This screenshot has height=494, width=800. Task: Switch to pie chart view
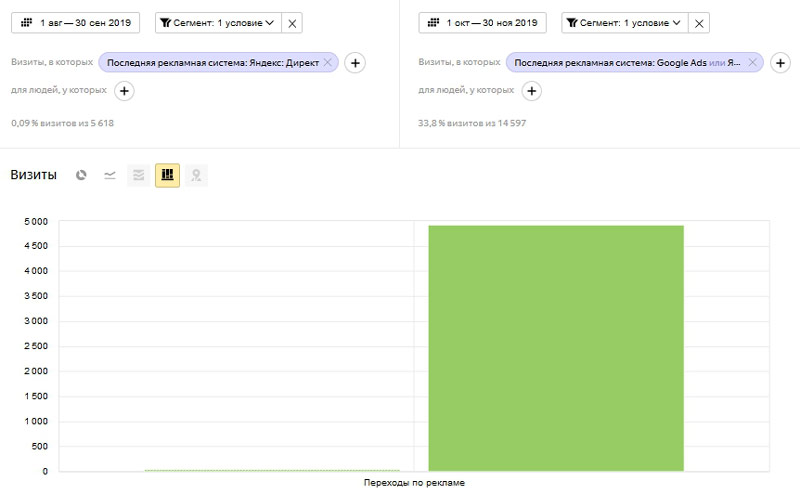pos(81,175)
